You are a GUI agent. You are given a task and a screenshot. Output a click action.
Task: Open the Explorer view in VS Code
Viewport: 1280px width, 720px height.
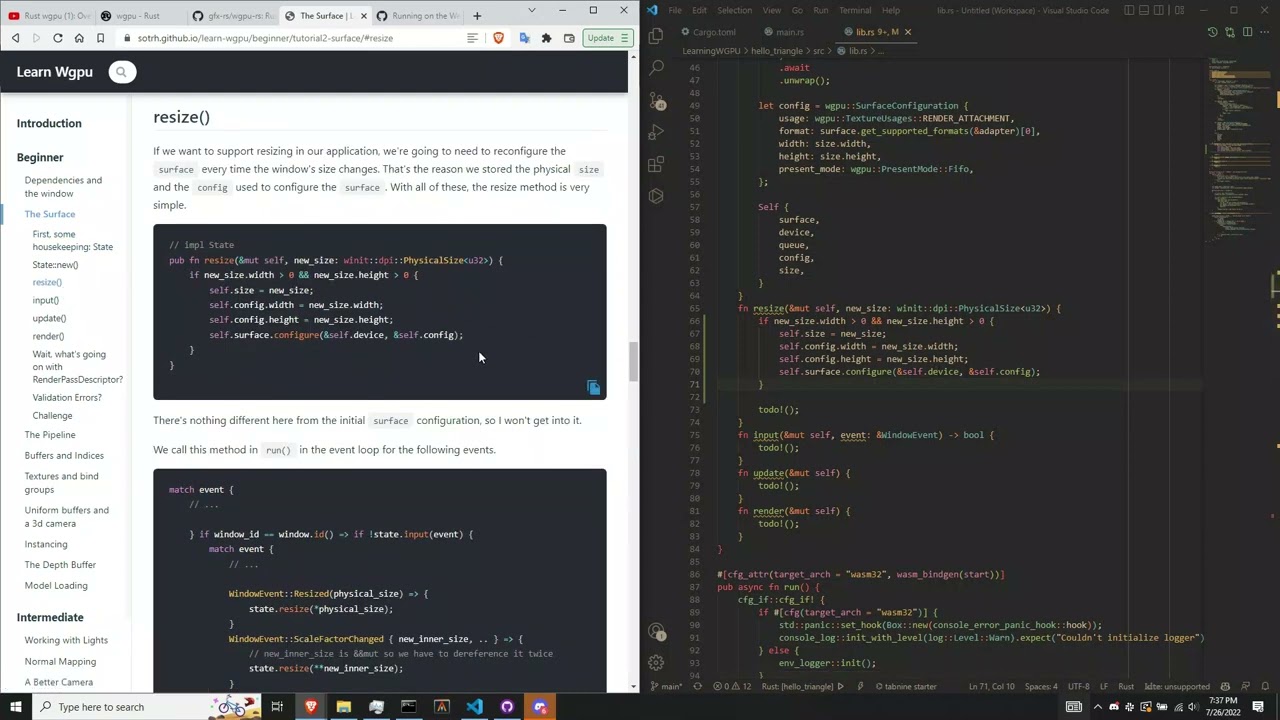point(656,36)
